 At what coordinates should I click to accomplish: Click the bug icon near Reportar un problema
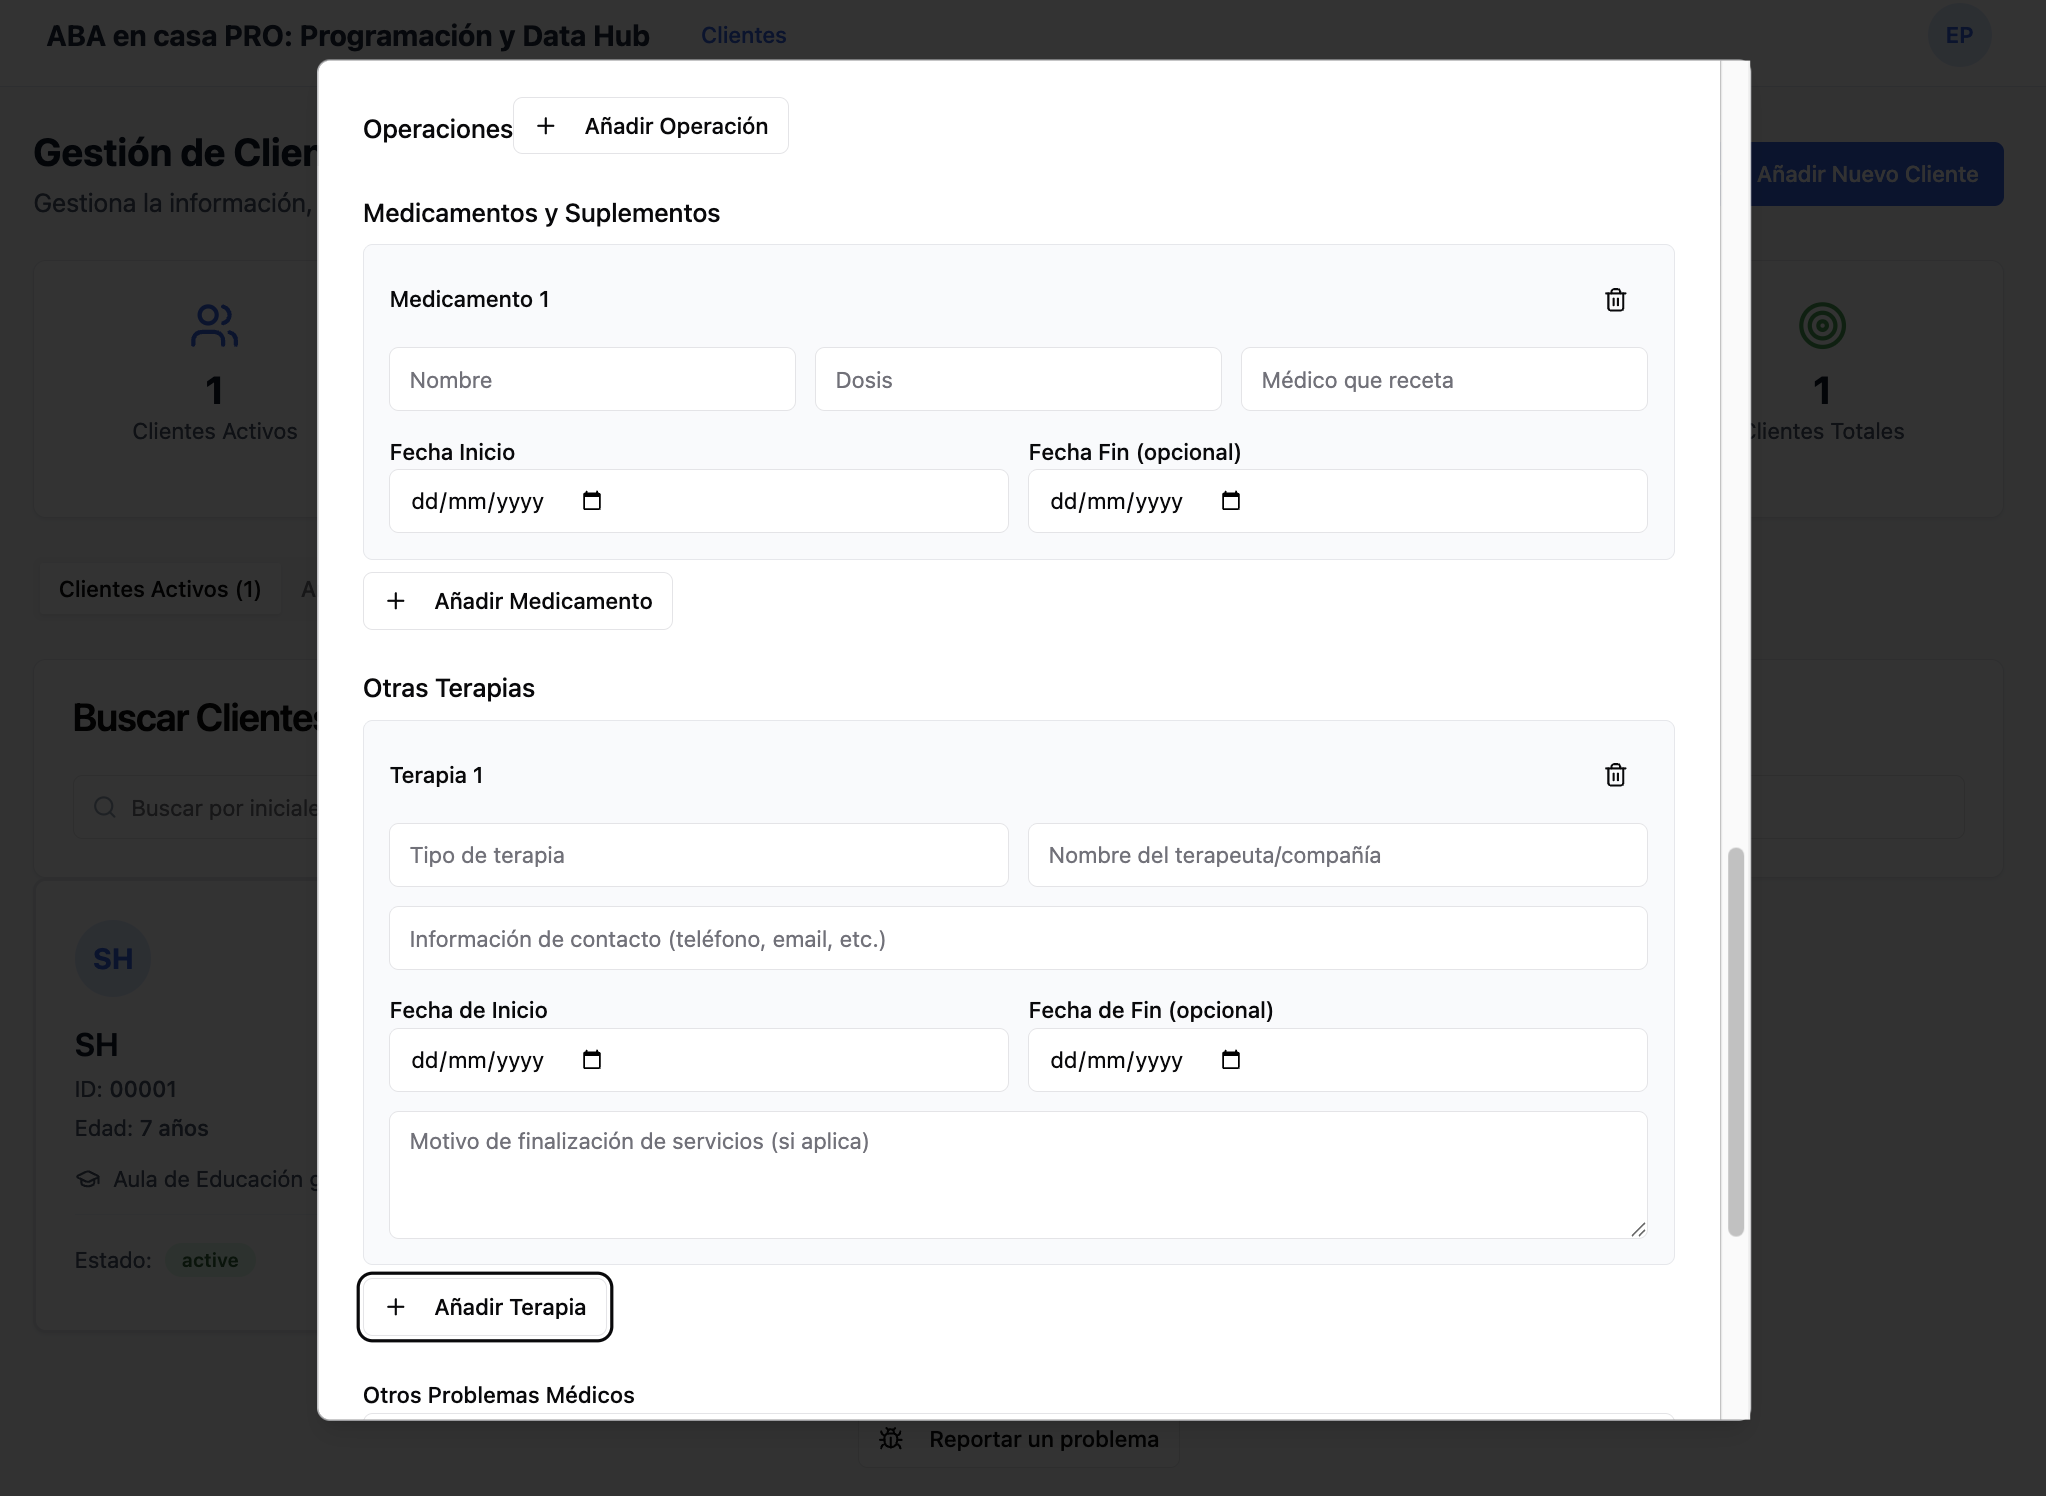click(891, 1439)
